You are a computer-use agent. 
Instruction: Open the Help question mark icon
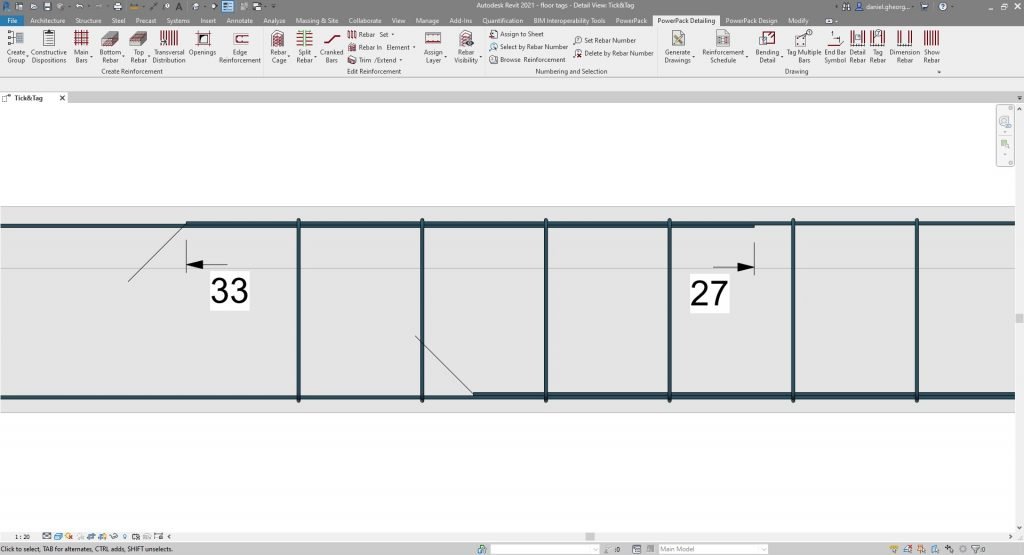point(942,7)
